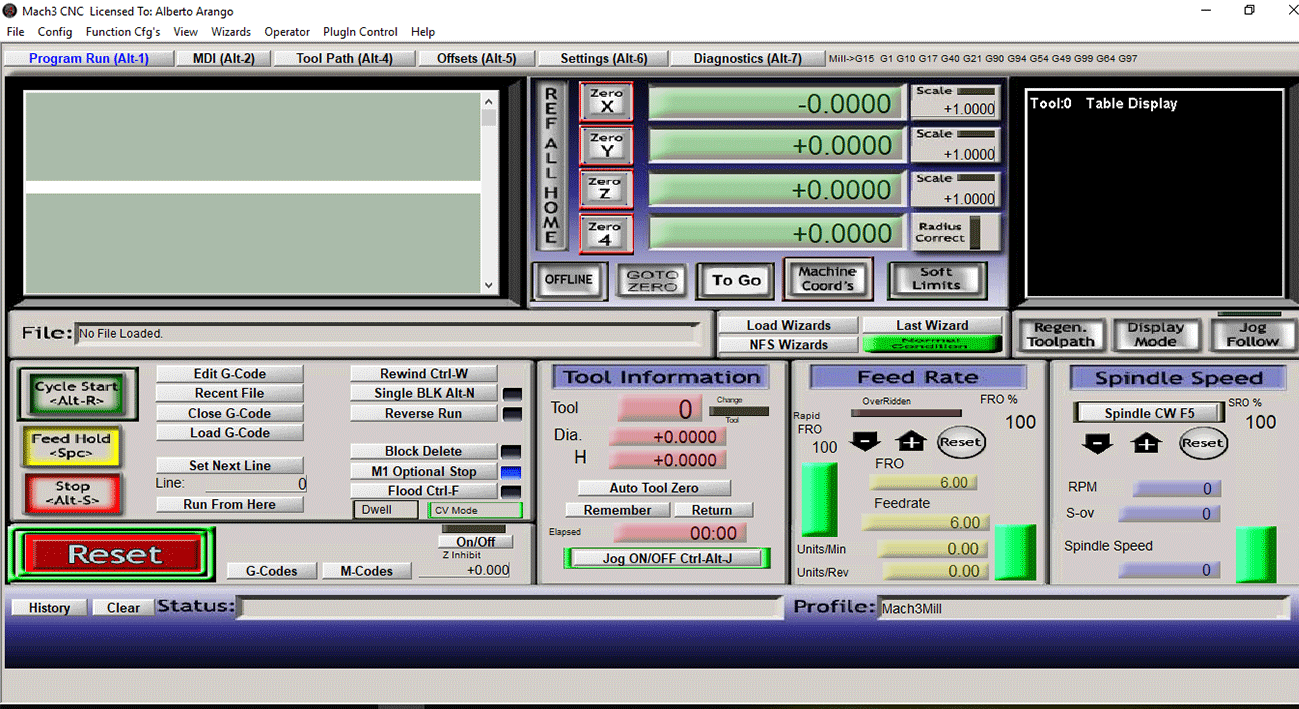
Task: Click the Clear status button
Action: click(x=123, y=607)
